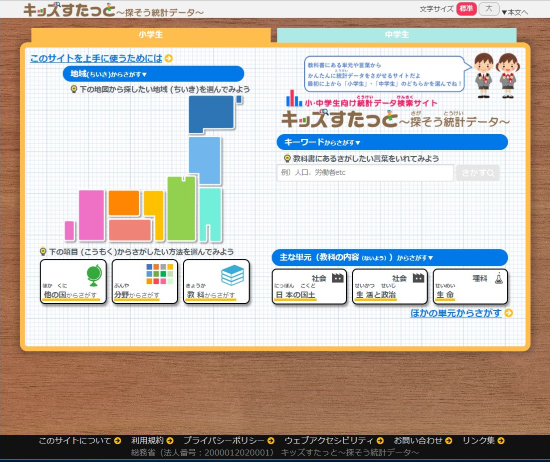Open the 日本の国土 unit card
550x462 pixels.
tap(309, 287)
